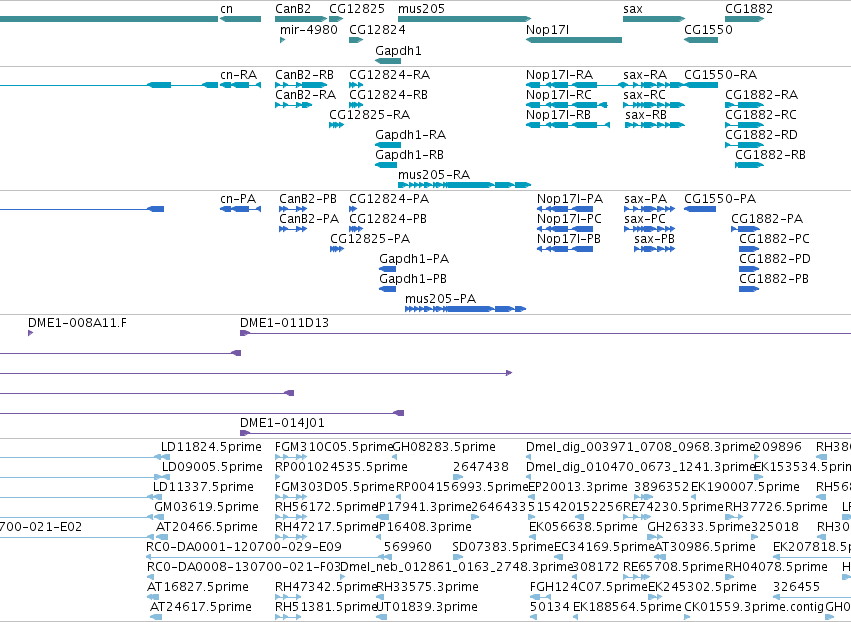
Task: Select protein CG12825-PA
Action: (x=337, y=249)
